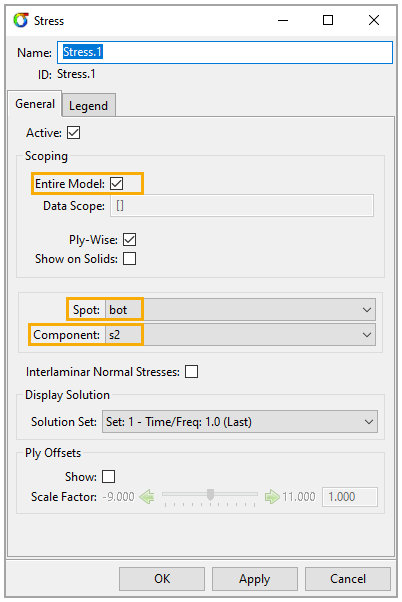Close the Stress dialog window
Viewport: 402px width, 602px height.
point(374,20)
